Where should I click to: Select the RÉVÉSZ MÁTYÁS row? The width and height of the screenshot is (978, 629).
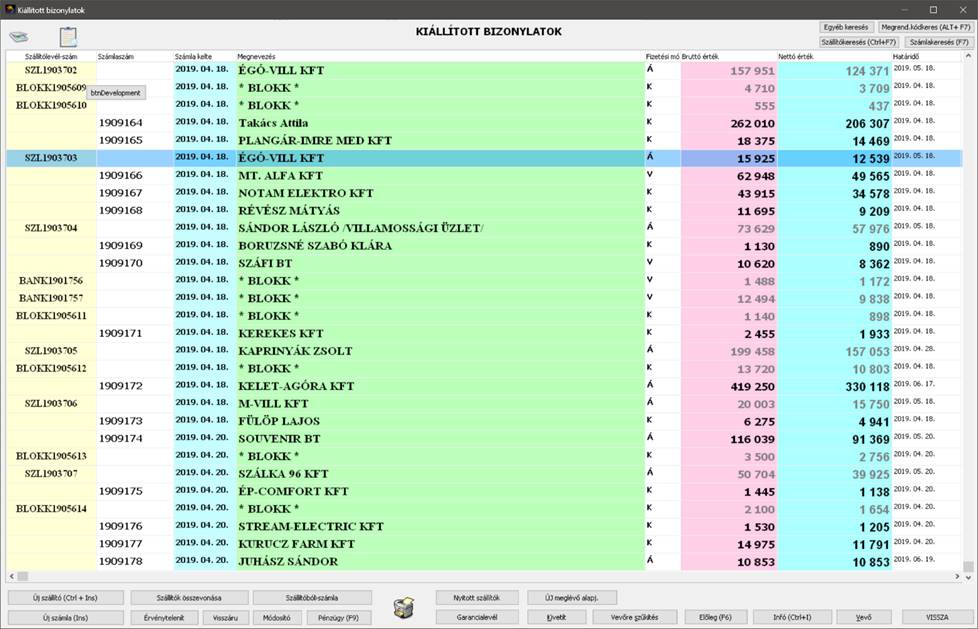[484, 210]
